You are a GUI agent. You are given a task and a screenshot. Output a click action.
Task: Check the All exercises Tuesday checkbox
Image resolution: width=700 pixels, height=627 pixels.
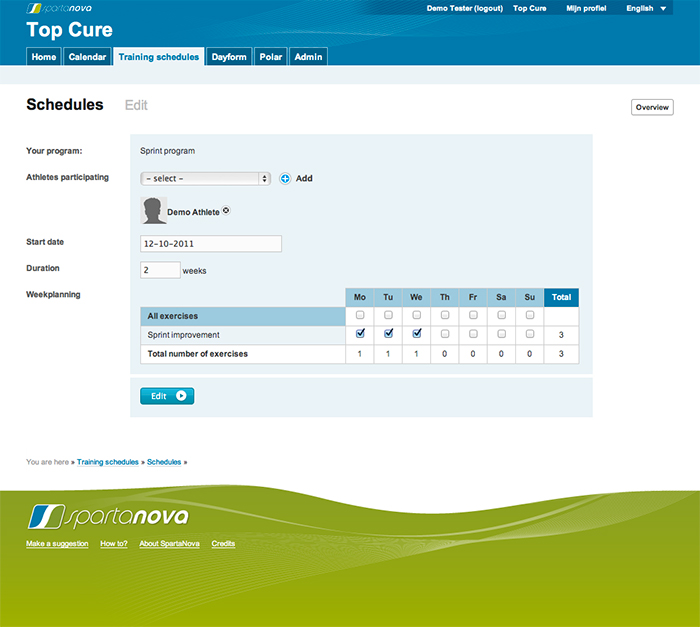pyautogui.click(x=388, y=315)
